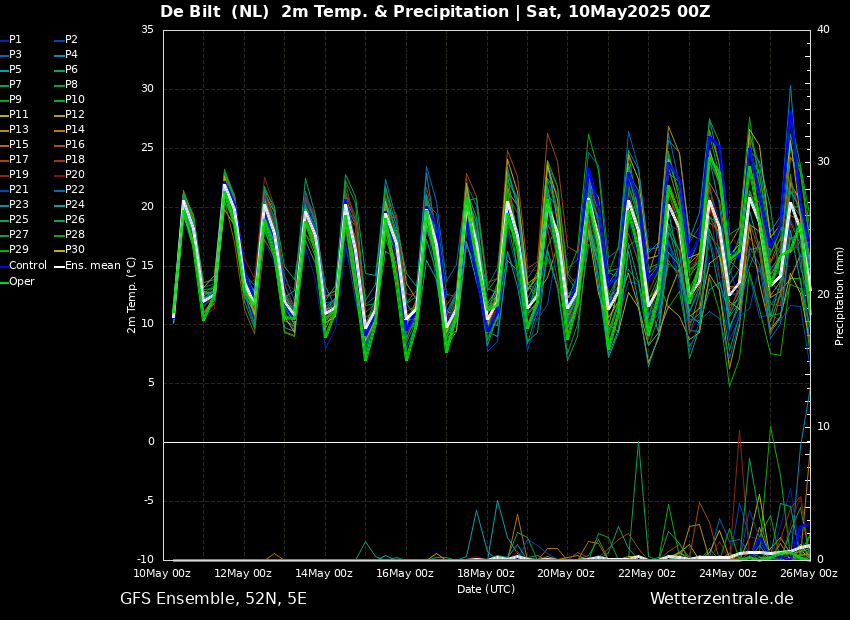This screenshot has height=620, width=850.
Task: Select the P2 legend label
Action: point(66,40)
